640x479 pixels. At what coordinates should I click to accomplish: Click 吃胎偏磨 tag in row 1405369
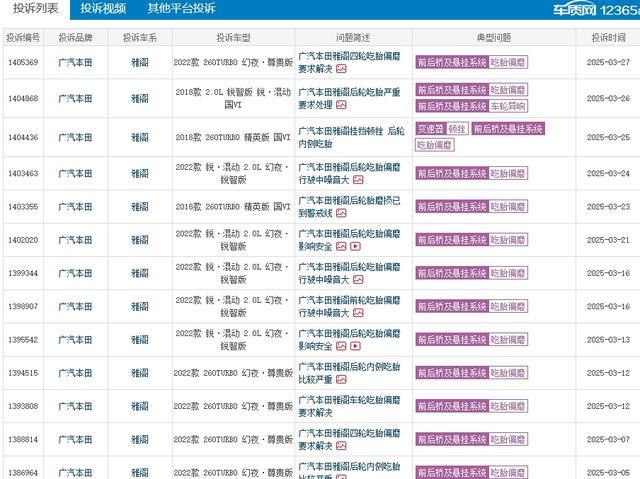point(508,62)
